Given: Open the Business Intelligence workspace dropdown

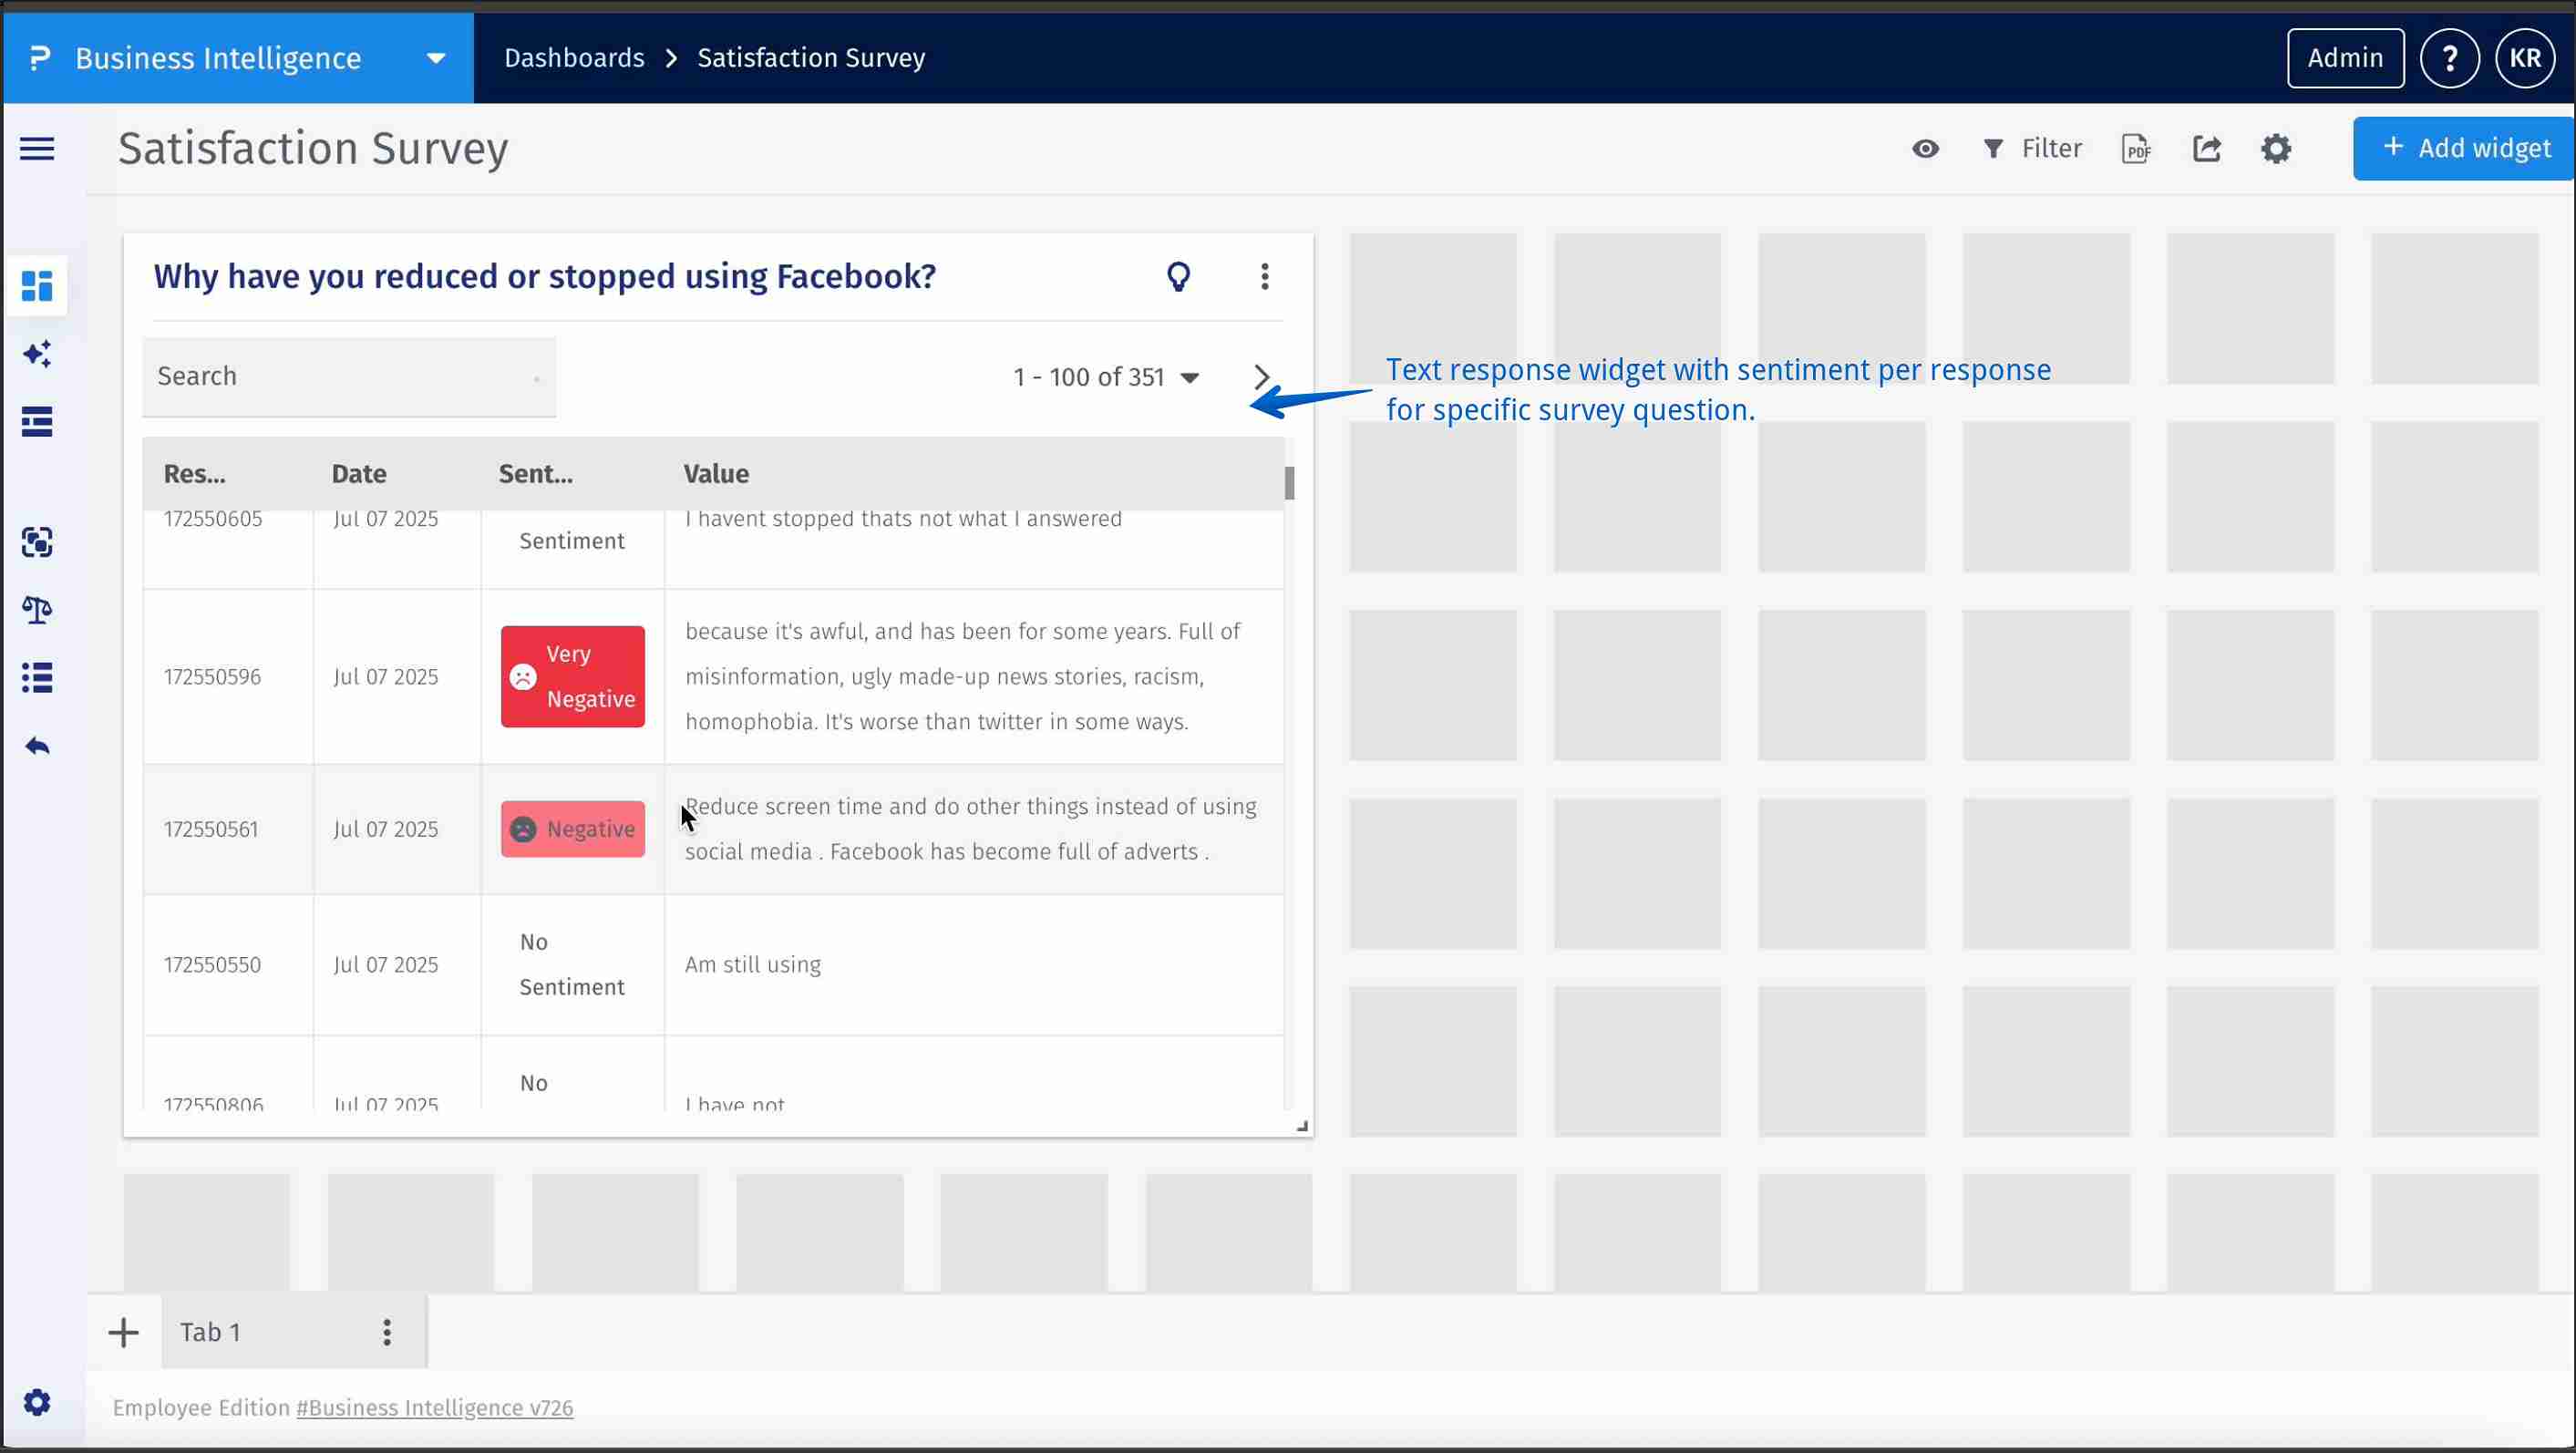Looking at the screenshot, I should pos(434,57).
